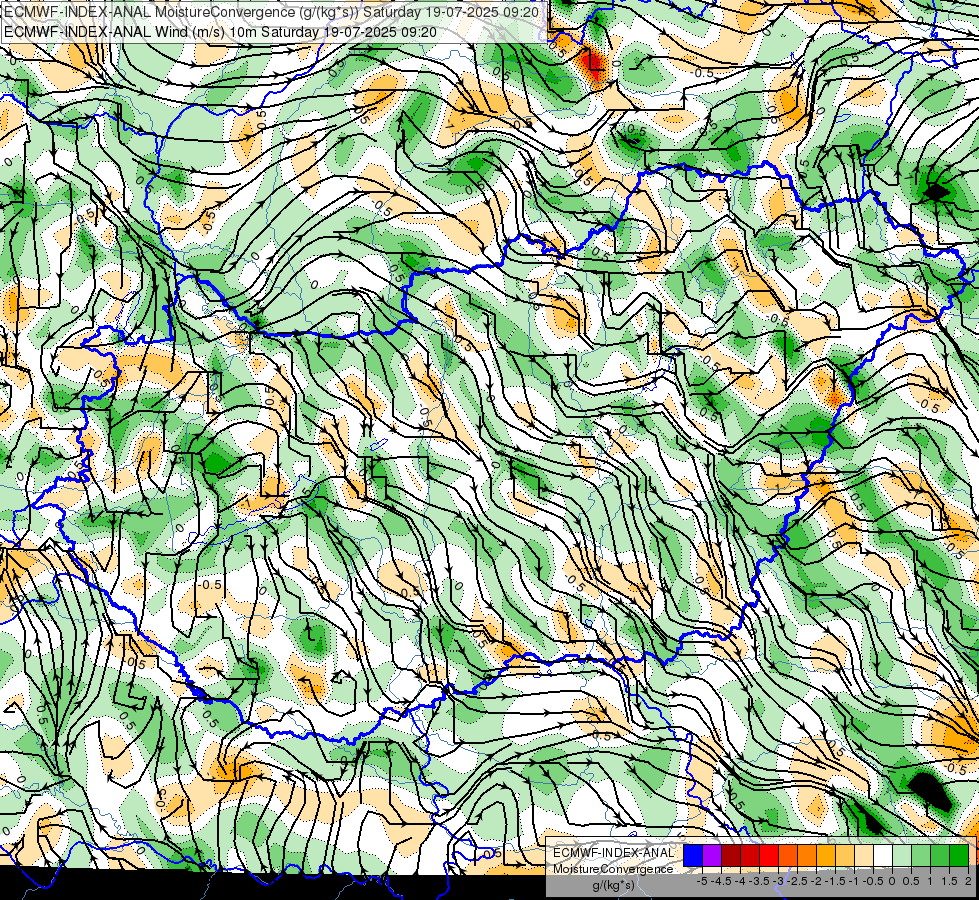Viewport: 979px width, 900px height.
Task: Click the purple legend color swatch
Action: click(712, 855)
